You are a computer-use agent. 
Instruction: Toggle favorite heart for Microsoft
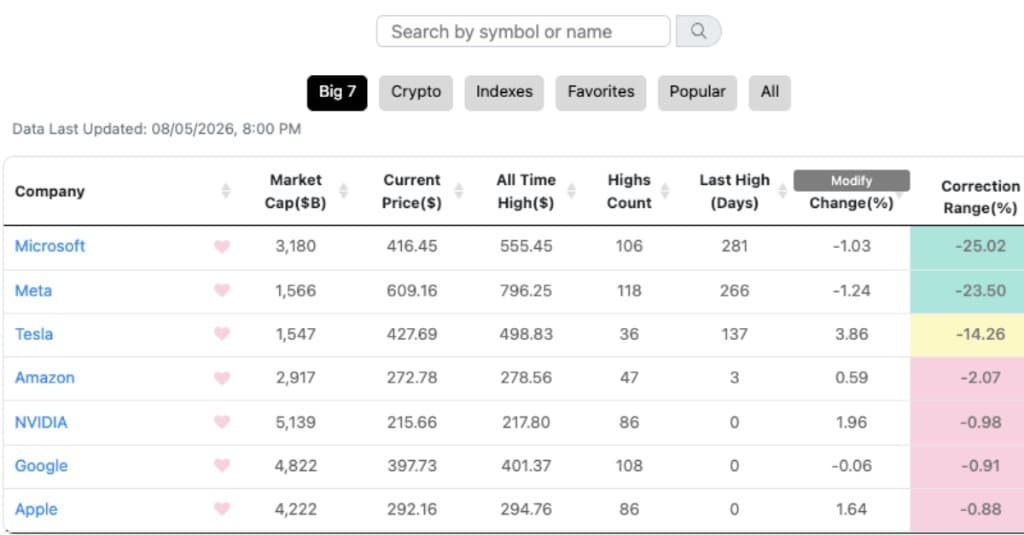(222, 246)
